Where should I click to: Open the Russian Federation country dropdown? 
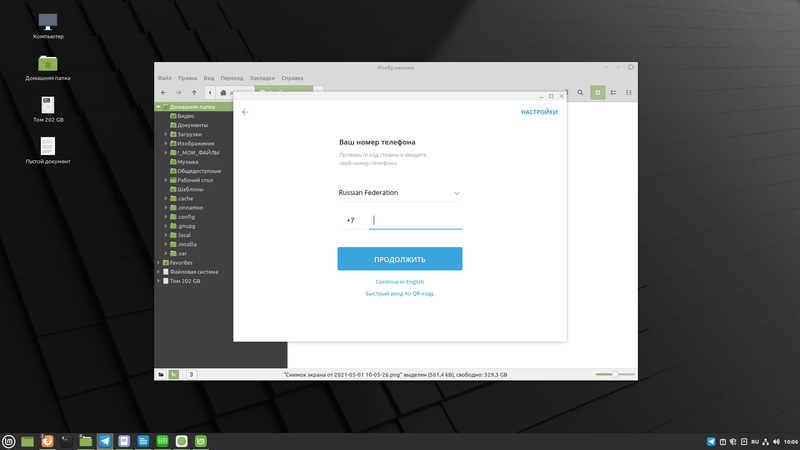tap(400, 192)
